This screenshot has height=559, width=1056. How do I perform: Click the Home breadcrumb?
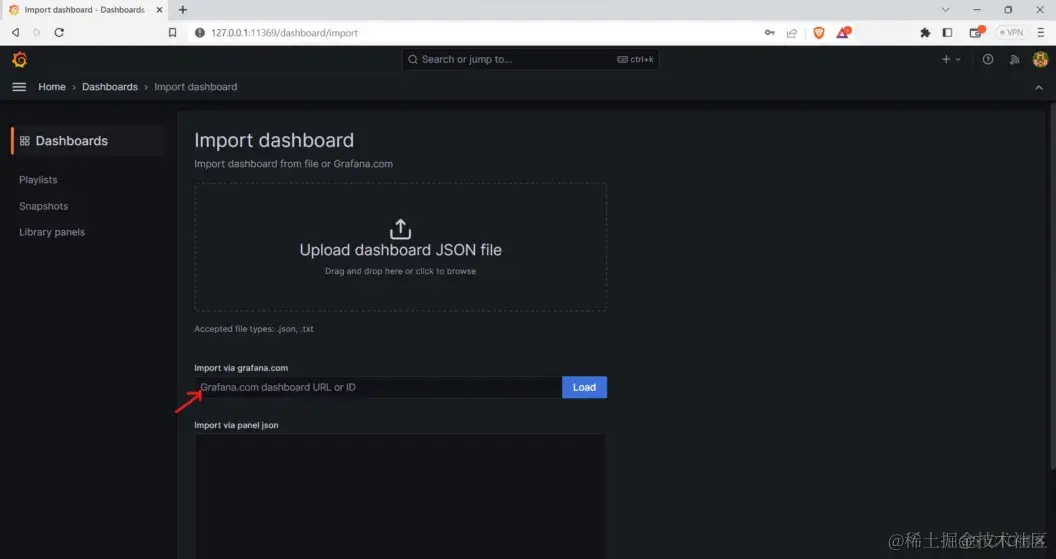(52, 87)
